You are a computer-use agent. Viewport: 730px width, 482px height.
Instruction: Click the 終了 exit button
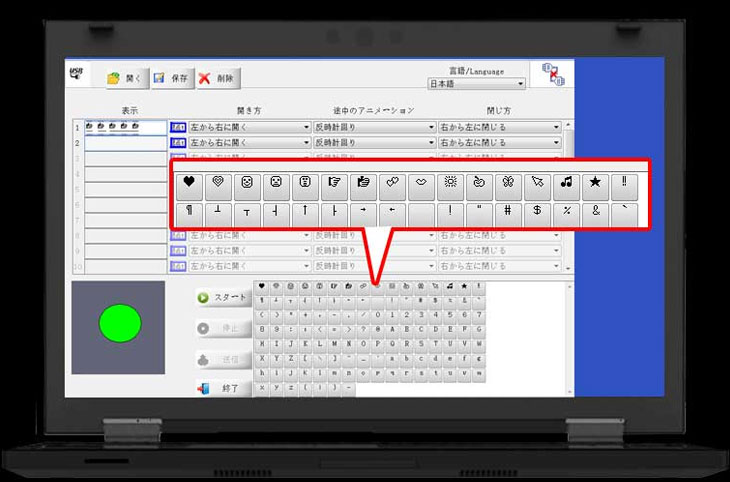[x=222, y=387]
